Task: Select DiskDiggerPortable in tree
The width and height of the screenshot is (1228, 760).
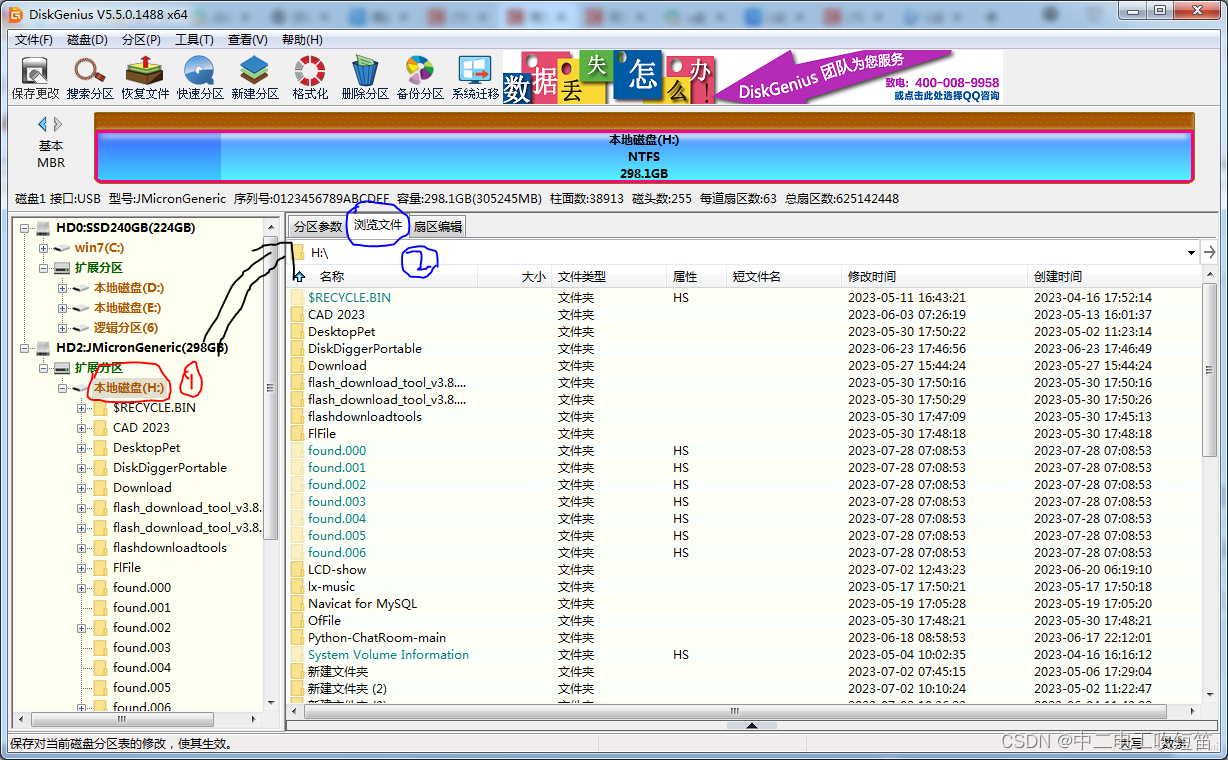Action: (170, 468)
